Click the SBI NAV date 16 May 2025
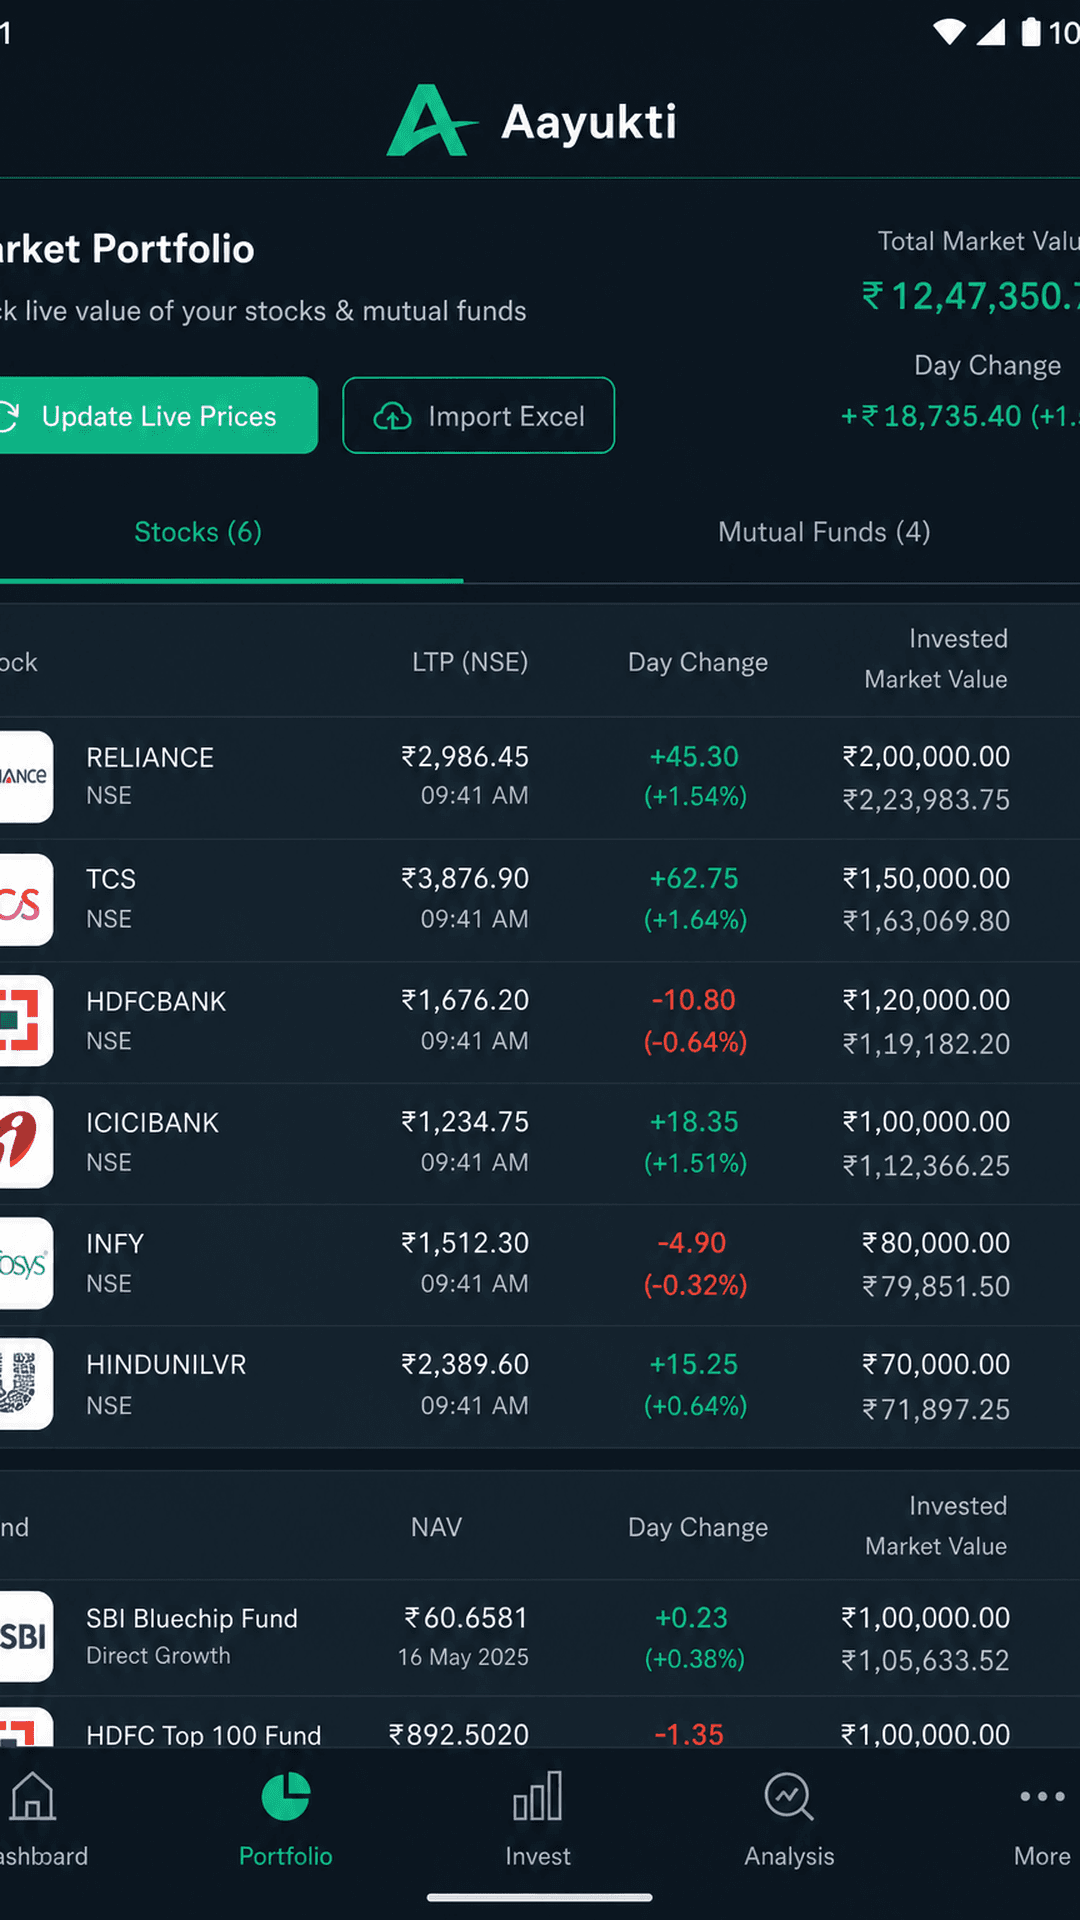 pyautogui.click(x=463, y=1657)
